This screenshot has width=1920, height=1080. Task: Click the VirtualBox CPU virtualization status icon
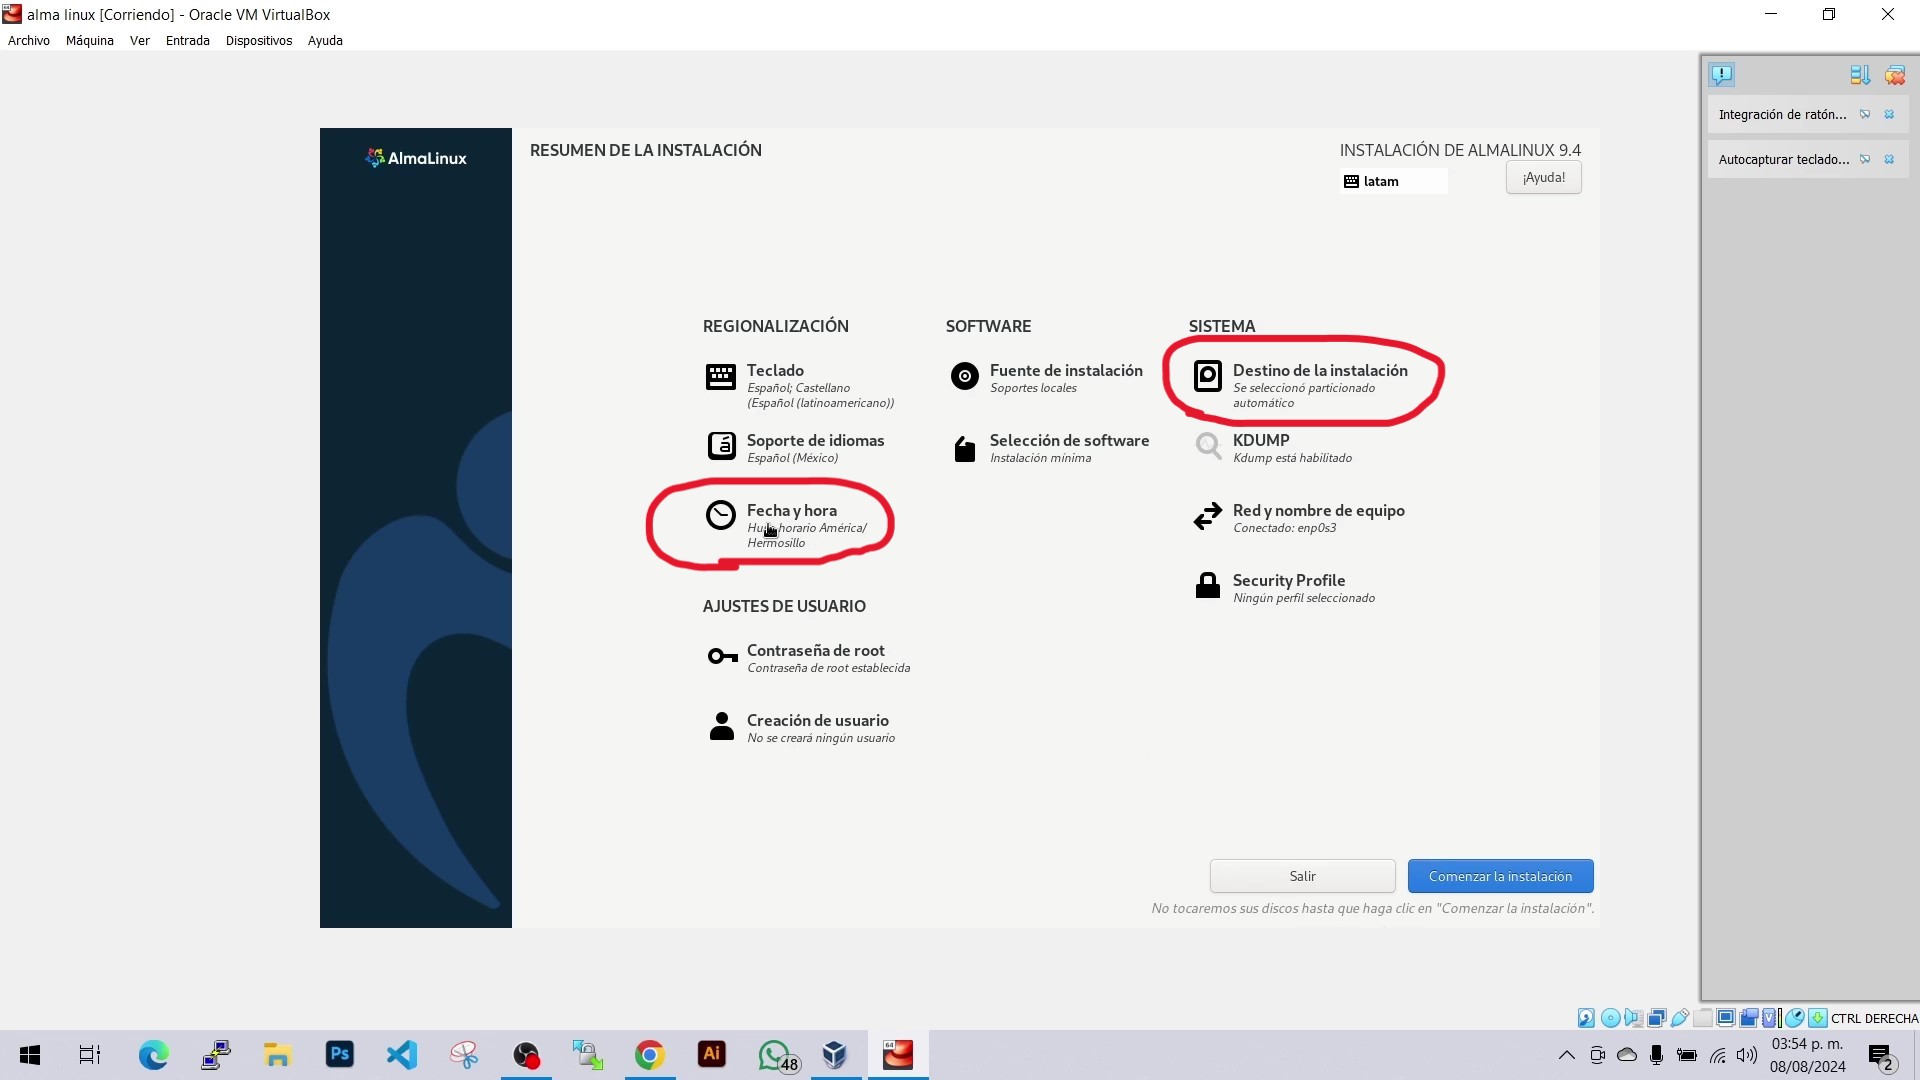coord(1770,1018)
